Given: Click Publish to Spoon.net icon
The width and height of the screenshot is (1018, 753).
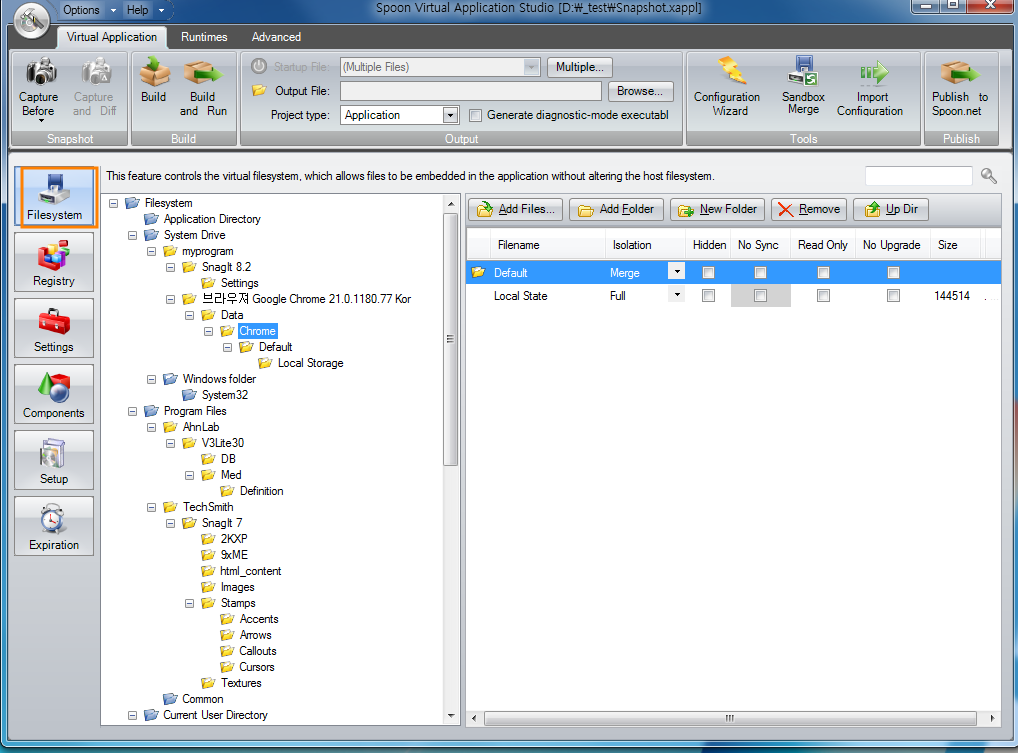Looking at the screenshot, I should coord(960,72).
